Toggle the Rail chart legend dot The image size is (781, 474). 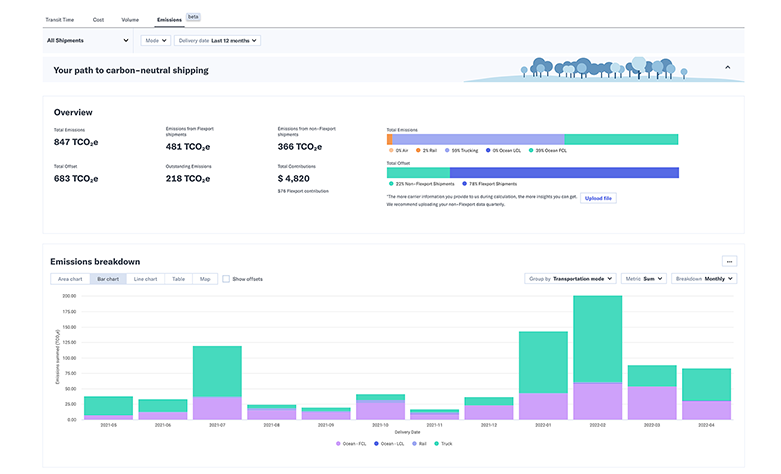pos(414,444)
